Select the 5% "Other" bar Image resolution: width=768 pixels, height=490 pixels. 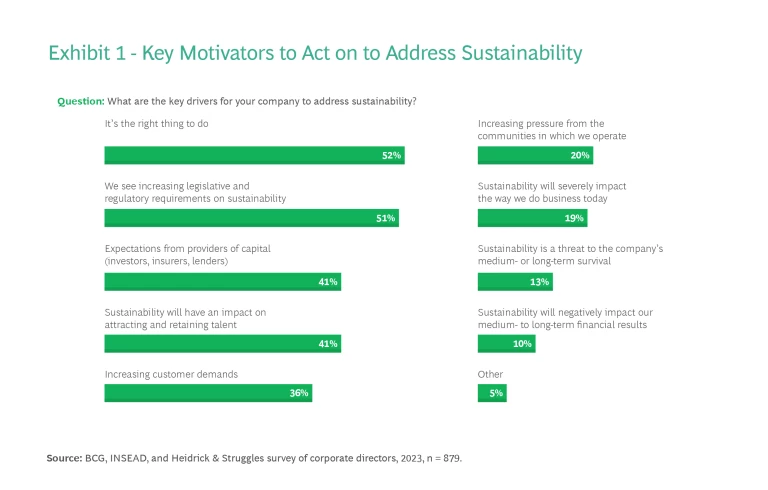492,393
